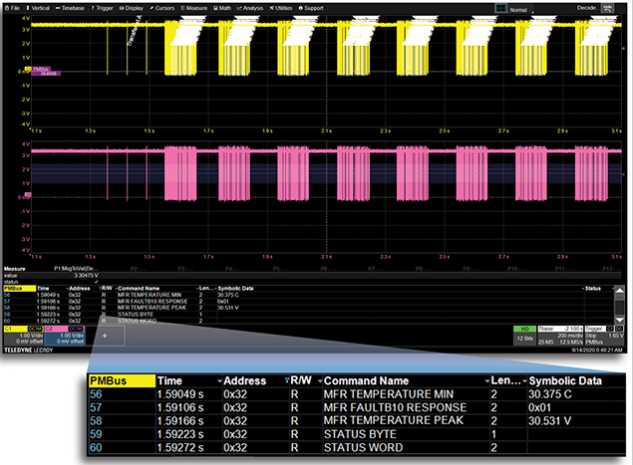
Task: Click the DC1M coupling badge on C2
Action: [x=76, y=329]
